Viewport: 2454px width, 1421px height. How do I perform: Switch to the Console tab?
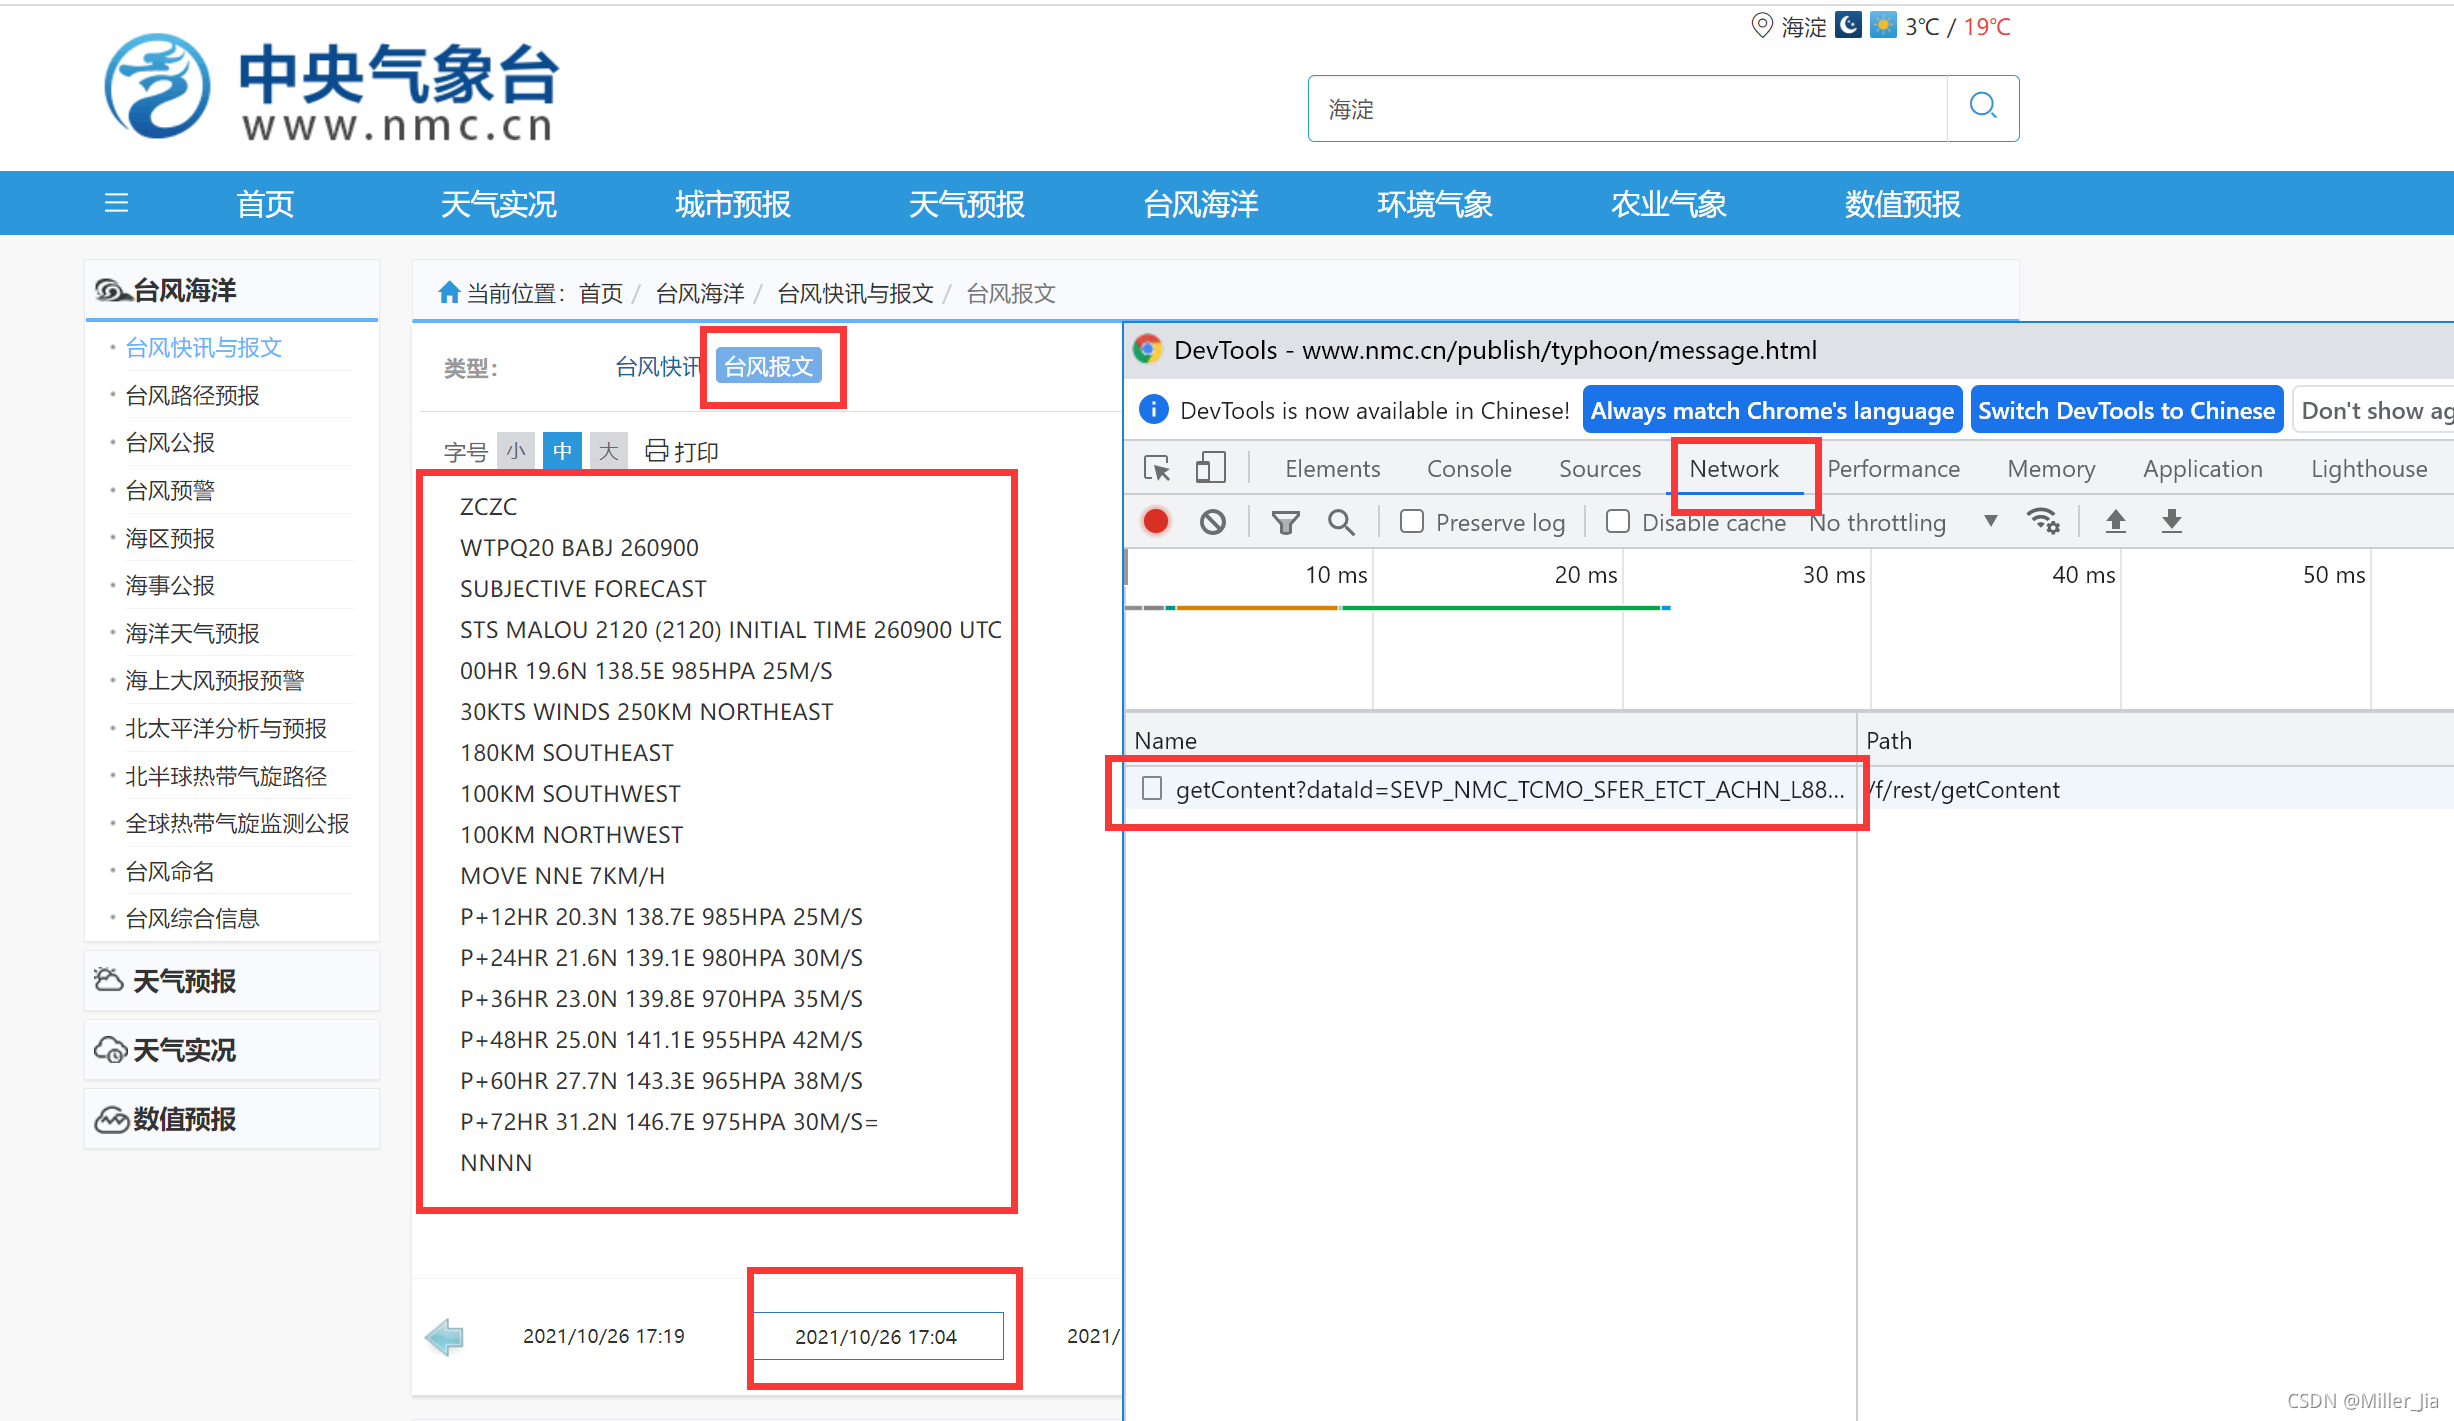tap(1468, 468)
